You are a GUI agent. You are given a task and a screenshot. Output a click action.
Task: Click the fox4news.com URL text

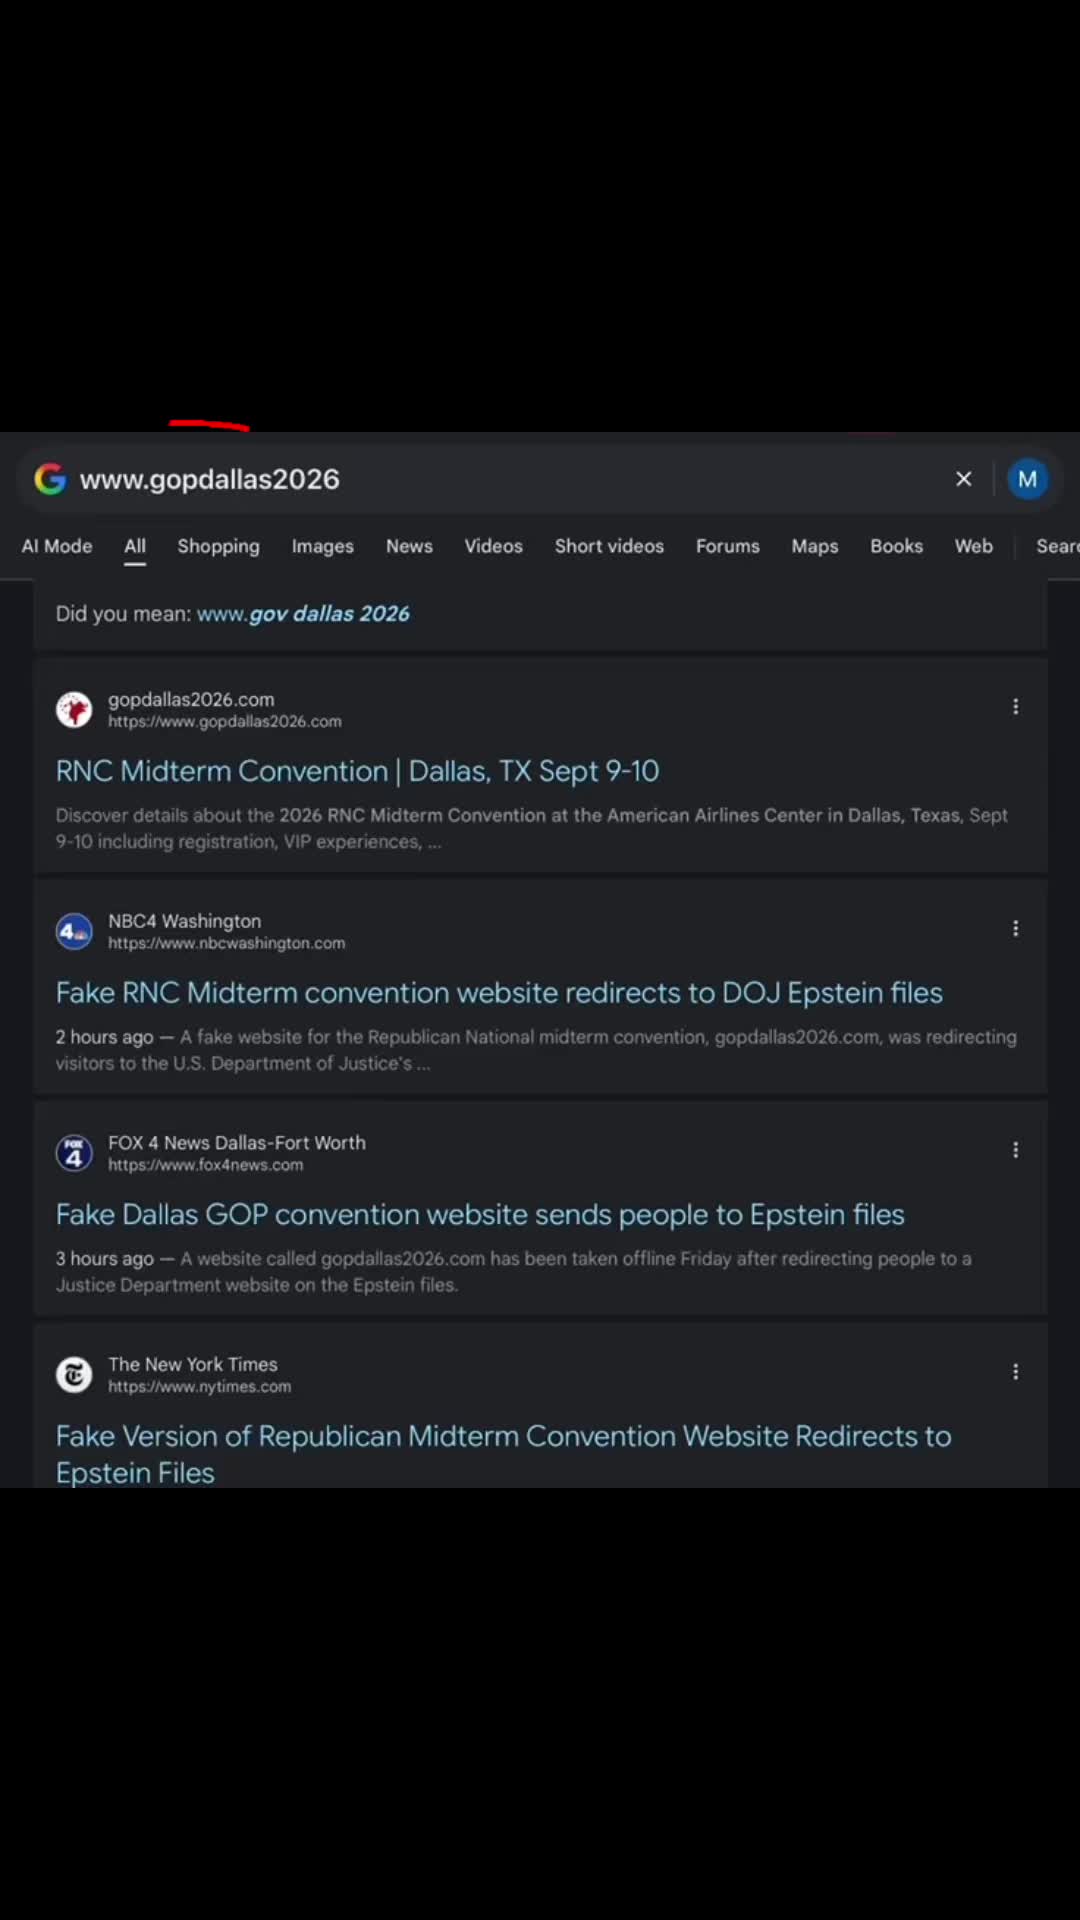(205, 1166)
